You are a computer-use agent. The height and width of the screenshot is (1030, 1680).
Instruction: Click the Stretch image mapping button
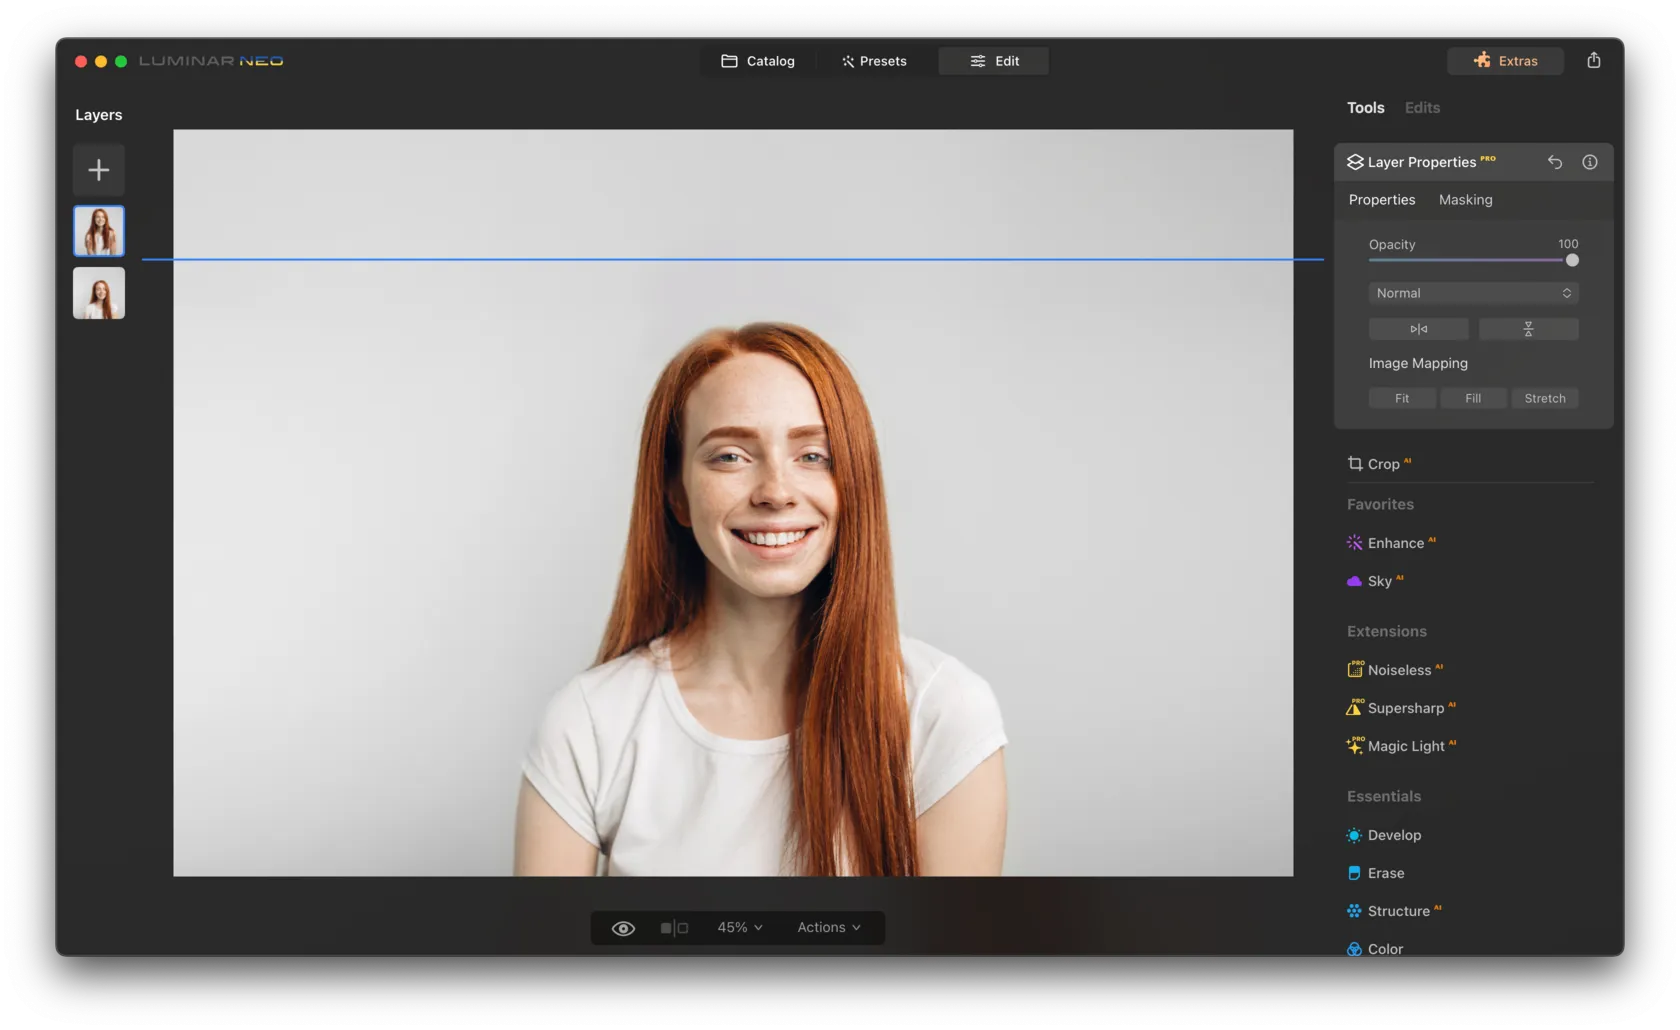[x=1544, y=398]
